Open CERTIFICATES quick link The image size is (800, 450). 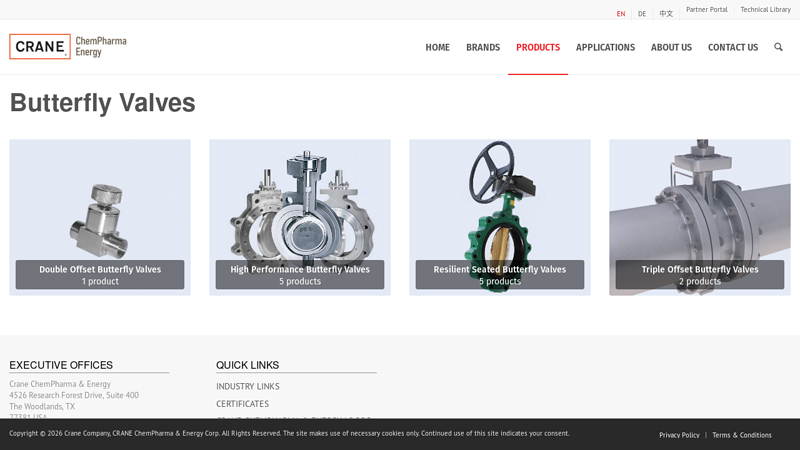[x=242, y=404]
